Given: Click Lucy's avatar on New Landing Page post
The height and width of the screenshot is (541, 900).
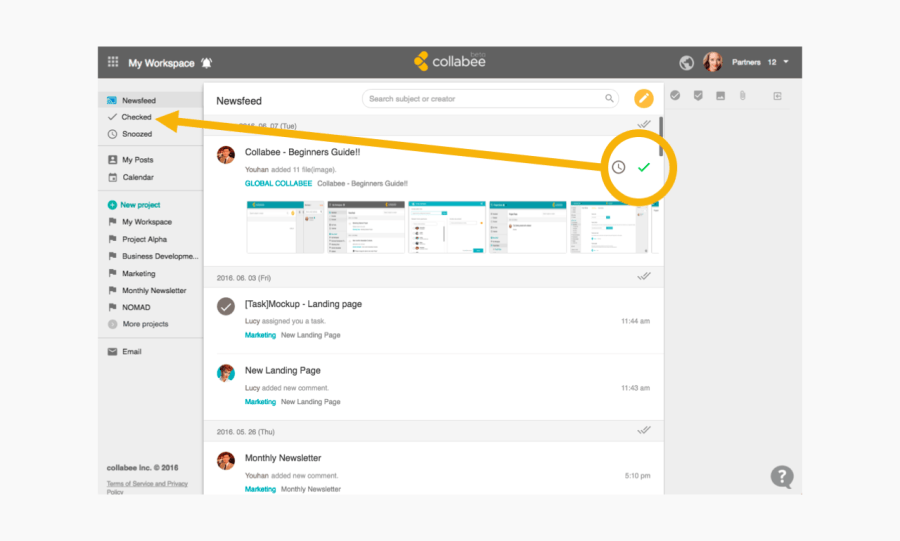Looking at the screenshot, I should tap(226, 373).
